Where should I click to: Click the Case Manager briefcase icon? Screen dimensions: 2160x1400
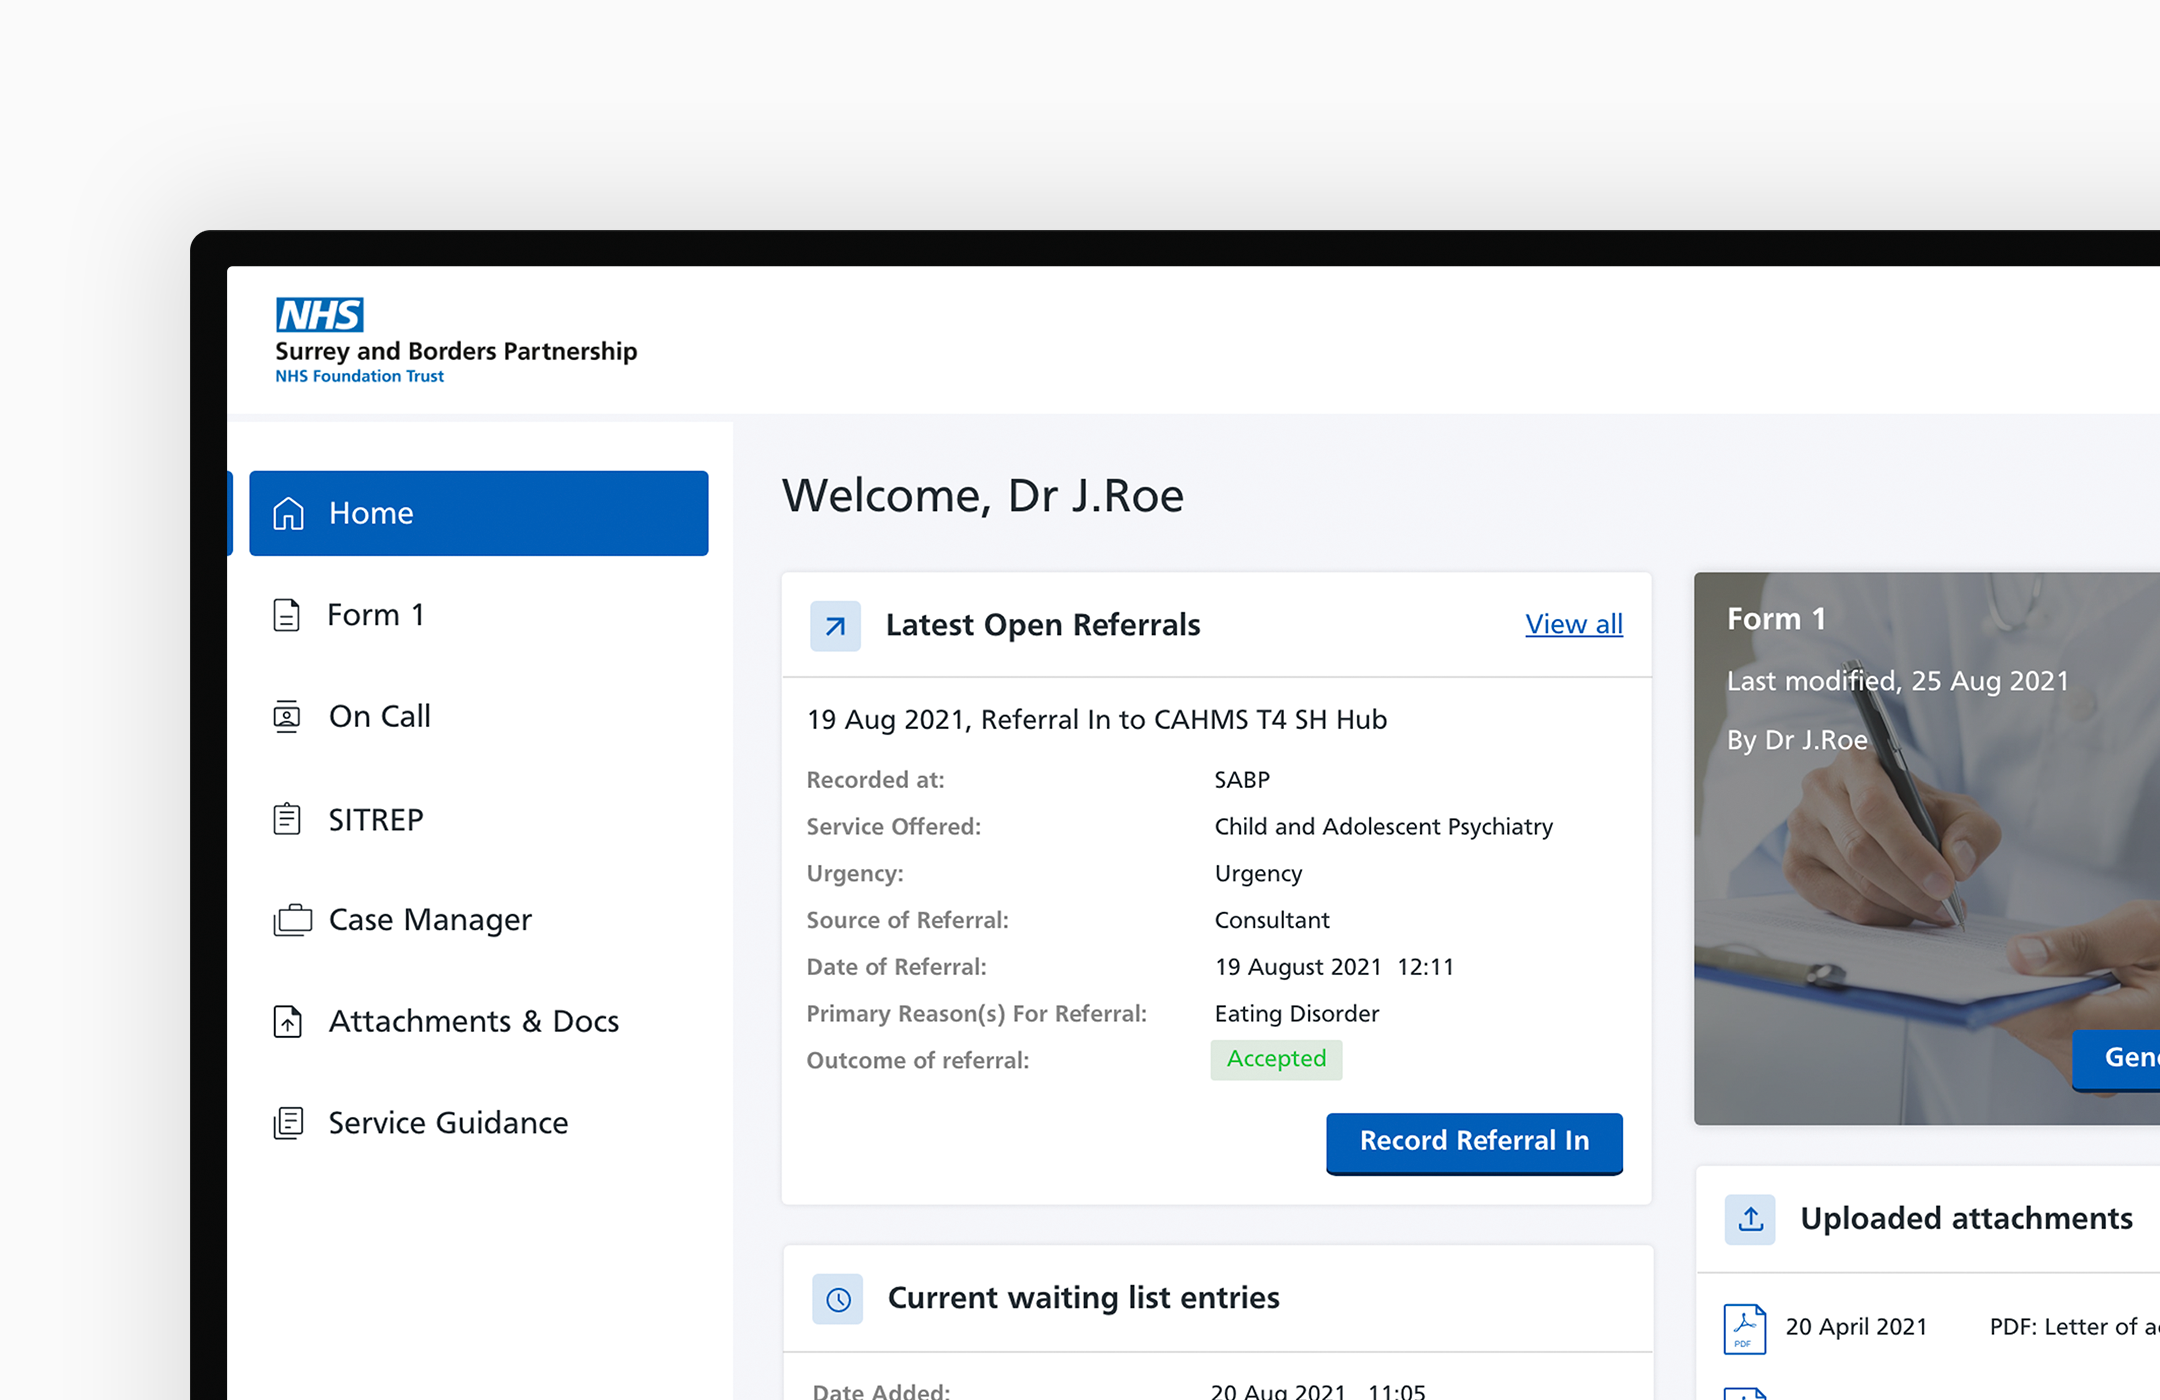292,920
